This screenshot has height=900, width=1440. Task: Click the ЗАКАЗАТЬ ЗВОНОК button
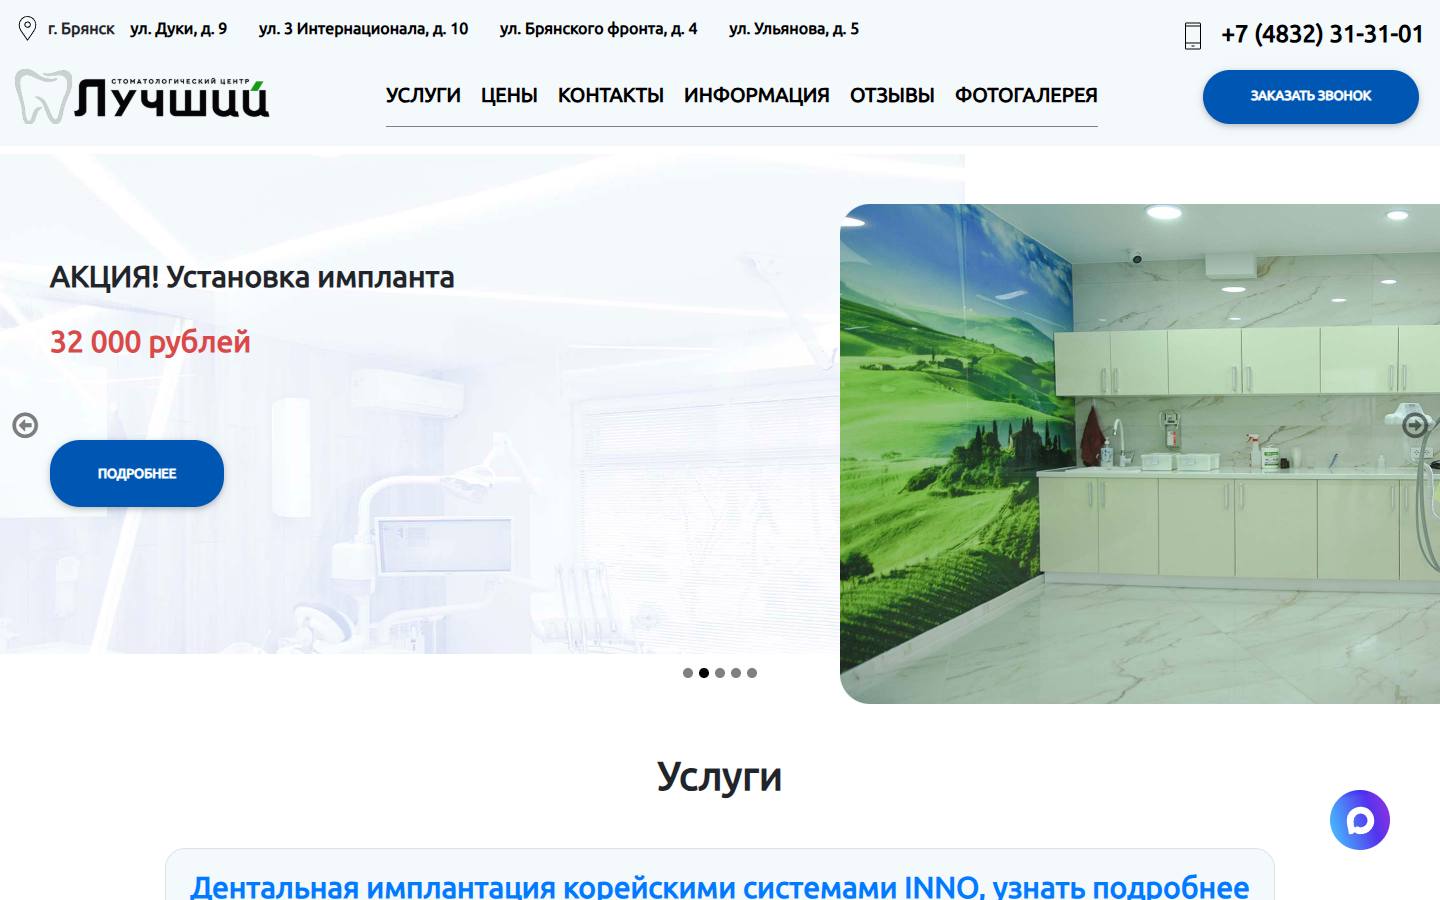click(x=1311, y=97)
